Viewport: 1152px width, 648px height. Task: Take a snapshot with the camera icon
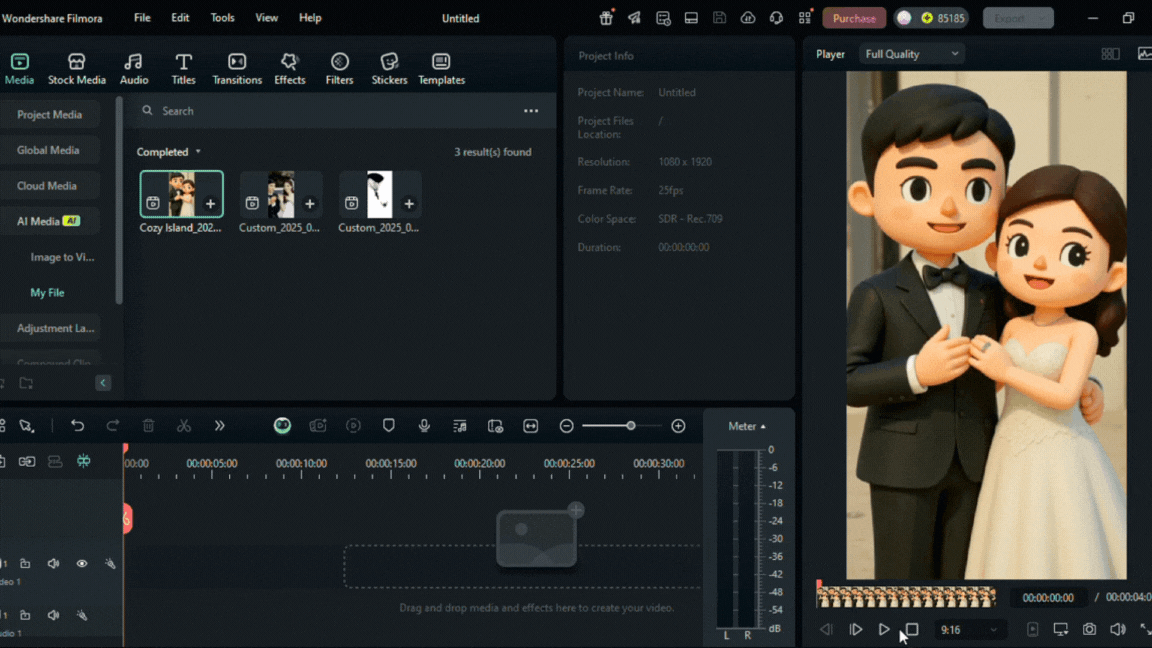1089,630
